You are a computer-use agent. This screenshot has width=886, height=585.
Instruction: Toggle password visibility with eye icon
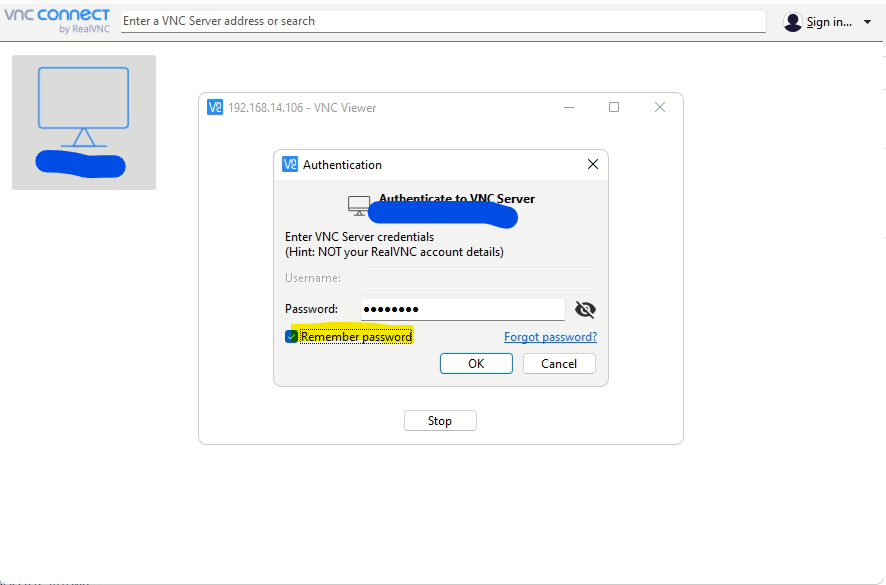pyautogui.click(x=585, y=310)
